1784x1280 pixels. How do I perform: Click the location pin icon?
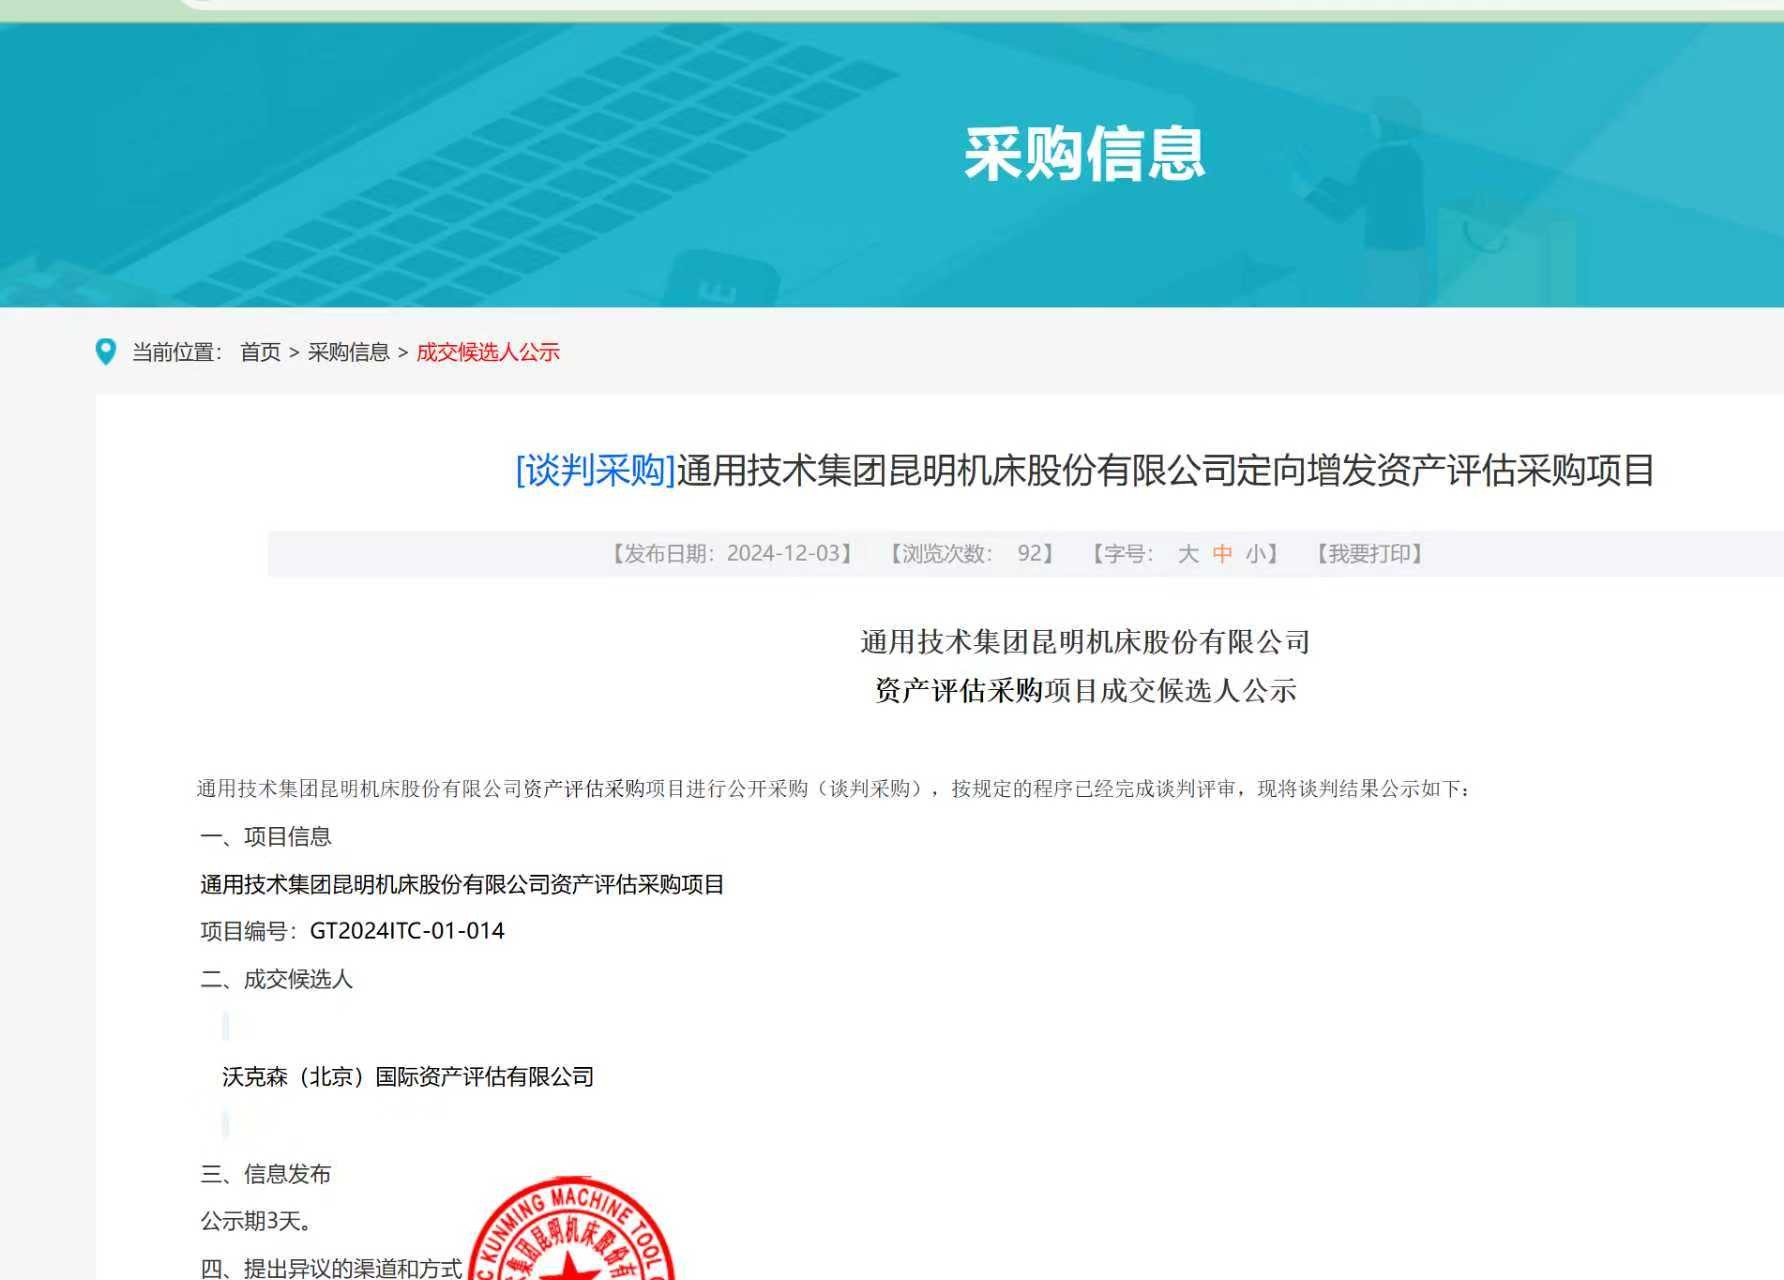(x=105, y=352)
